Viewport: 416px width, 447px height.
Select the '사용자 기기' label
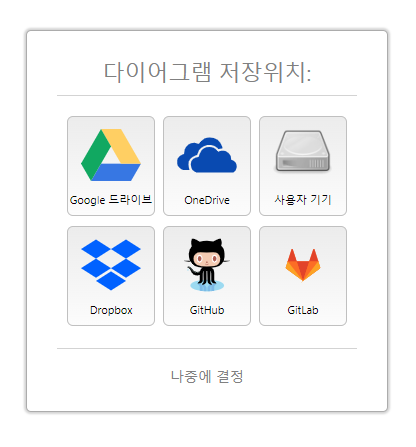303,200
